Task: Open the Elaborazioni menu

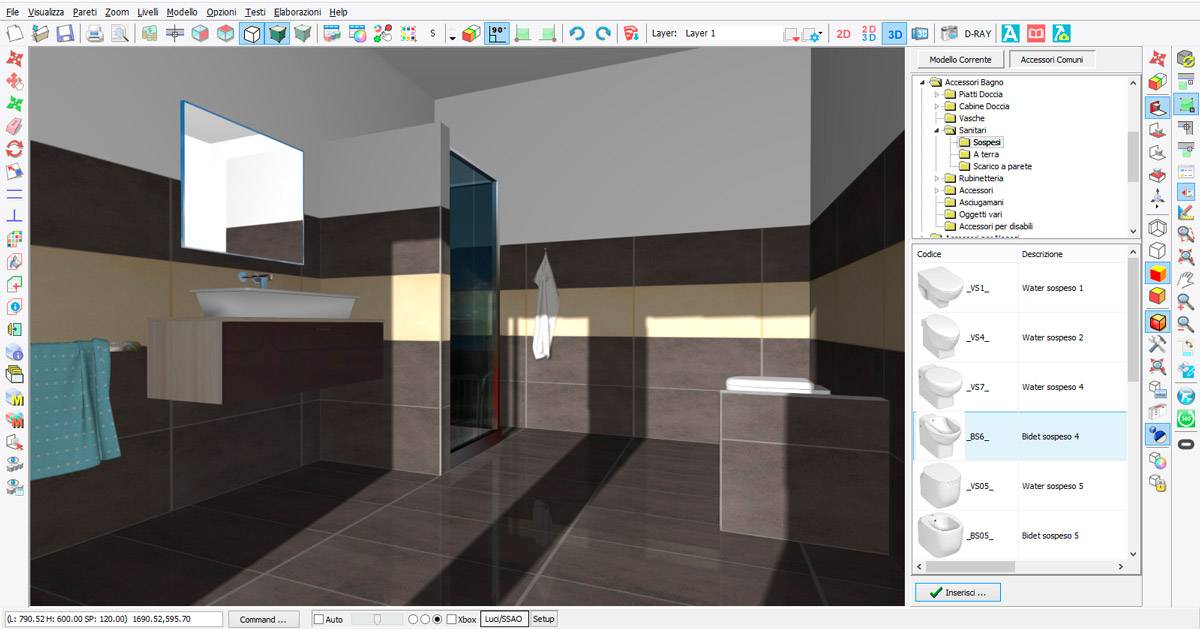Action: click(298, 12)
